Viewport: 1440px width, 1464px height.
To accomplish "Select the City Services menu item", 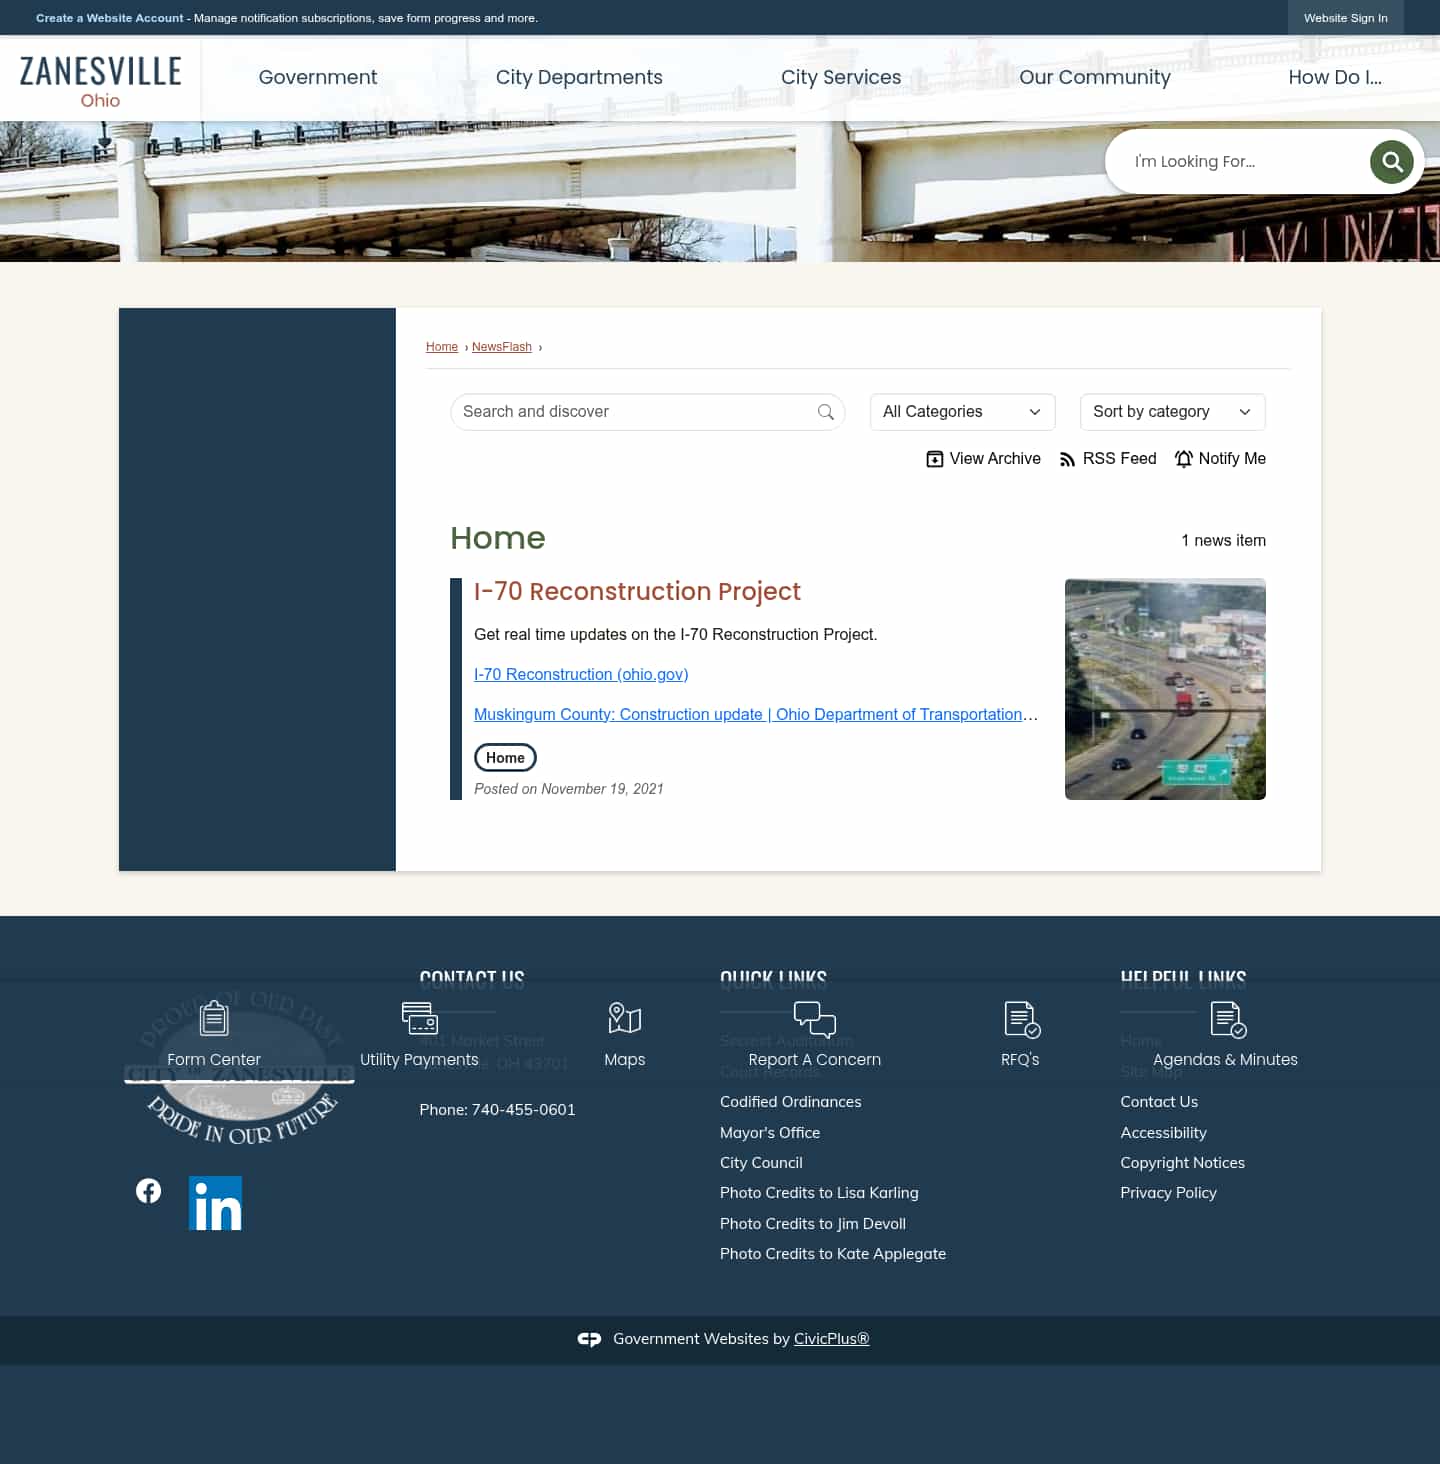I will 841,77.
